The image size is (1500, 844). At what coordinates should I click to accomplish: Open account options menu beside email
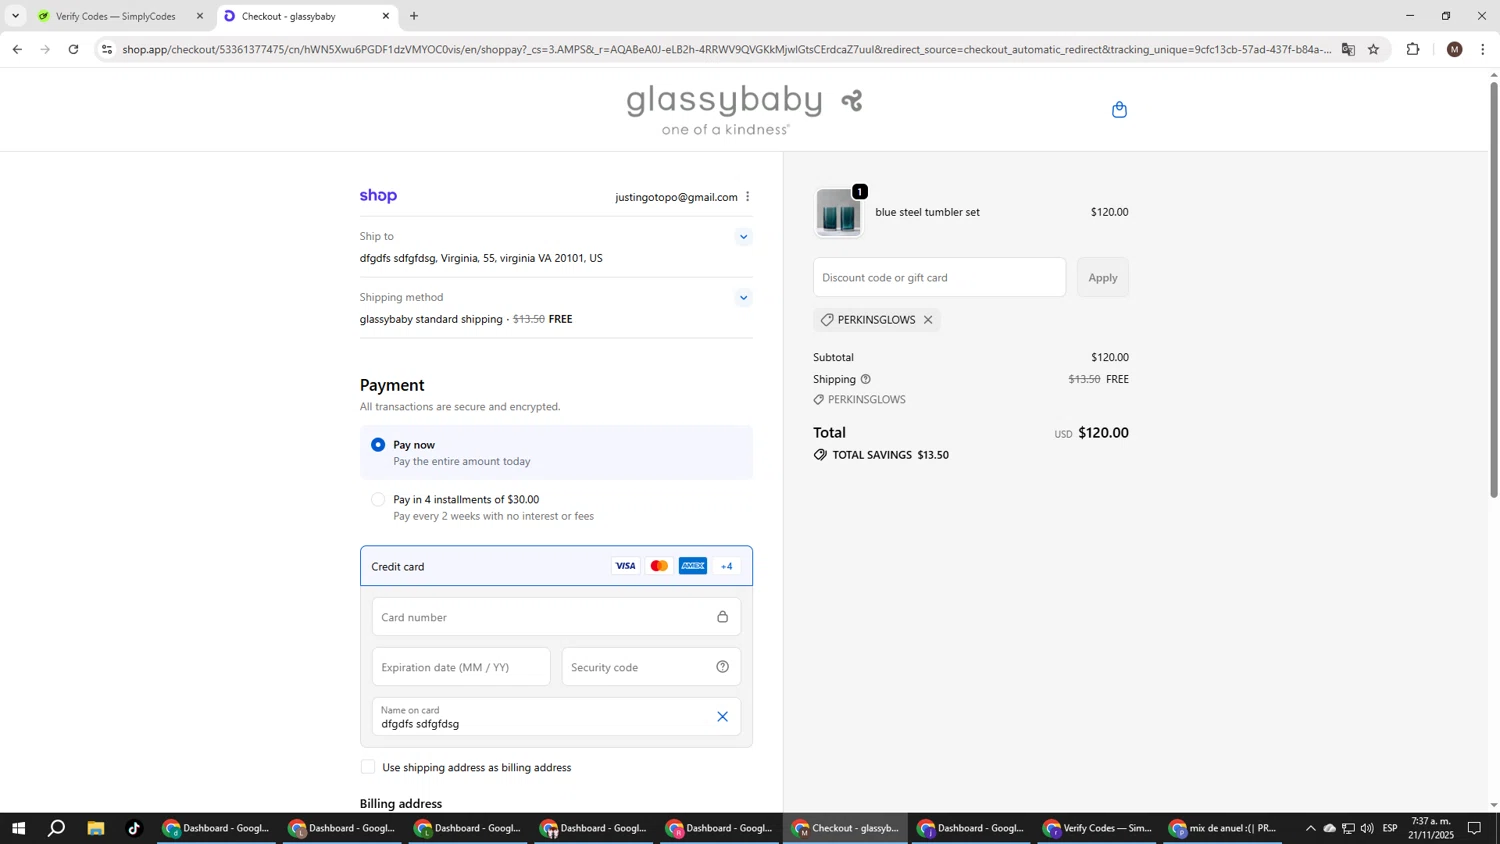pos(747,197)
